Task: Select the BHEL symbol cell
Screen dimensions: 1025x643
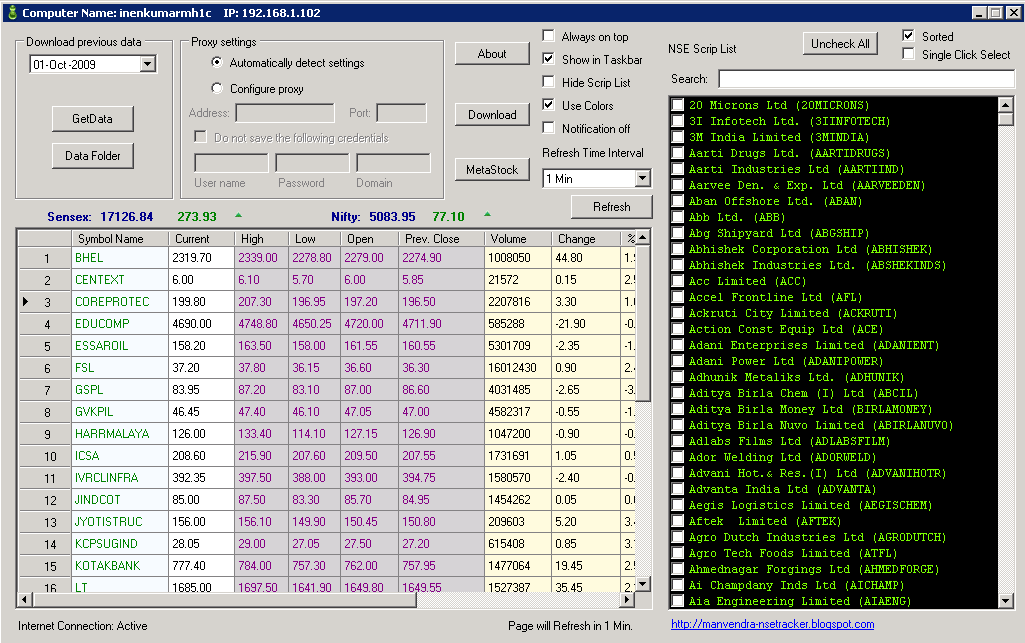Action: click(x=120, y=257)
